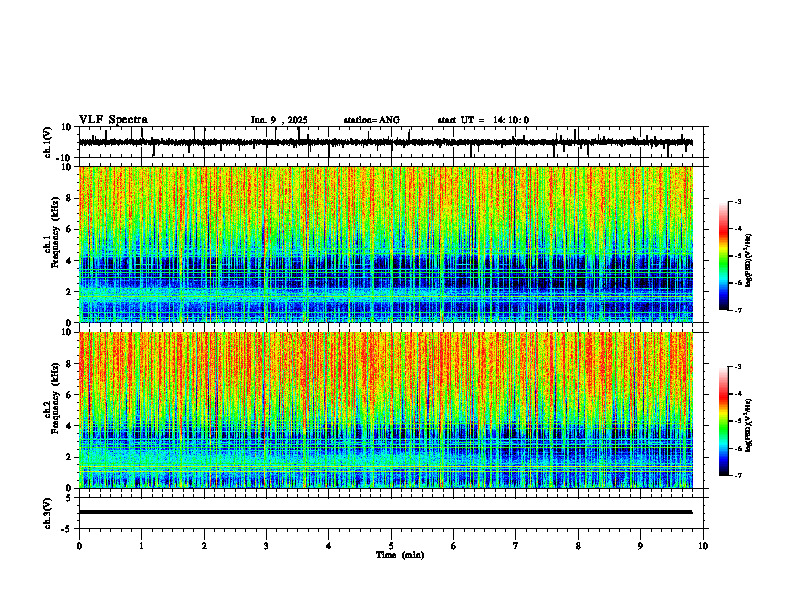Click the "-7" label on ch.2 color bar
Screen dimensions: 792x612
pyautogui.click(x=737, y=476)
